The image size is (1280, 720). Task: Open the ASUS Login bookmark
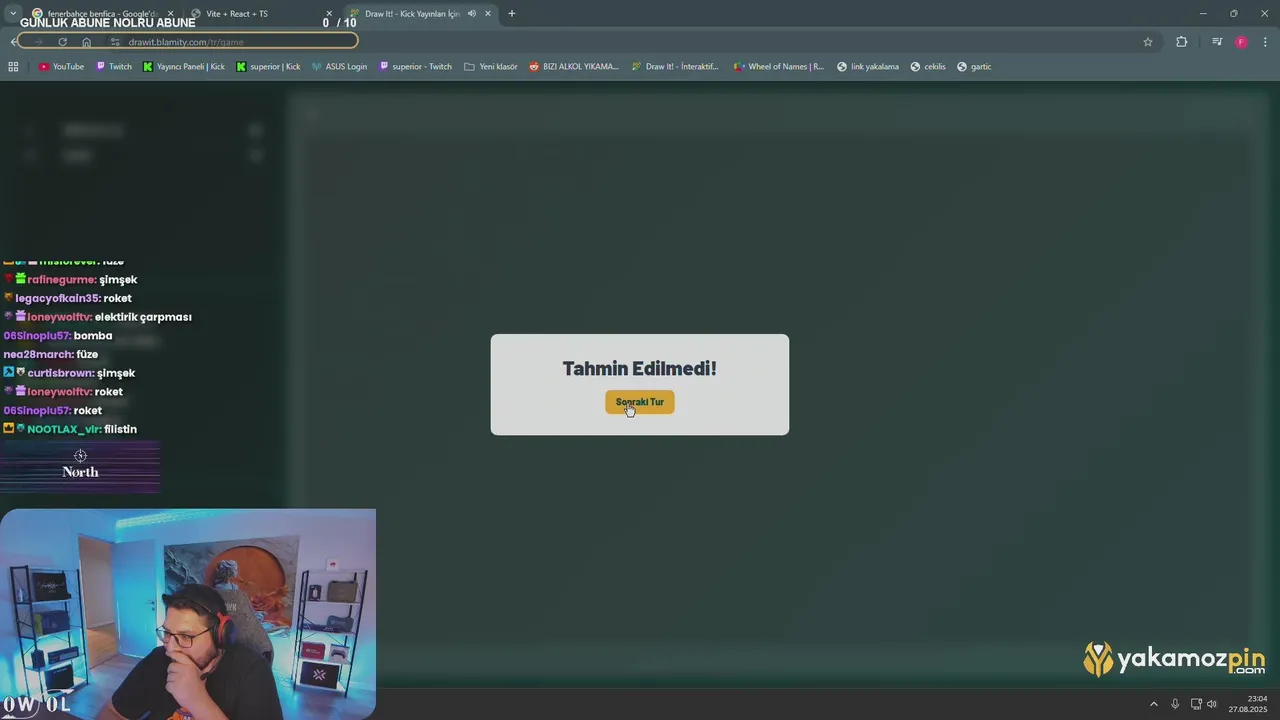coord(339,67)
